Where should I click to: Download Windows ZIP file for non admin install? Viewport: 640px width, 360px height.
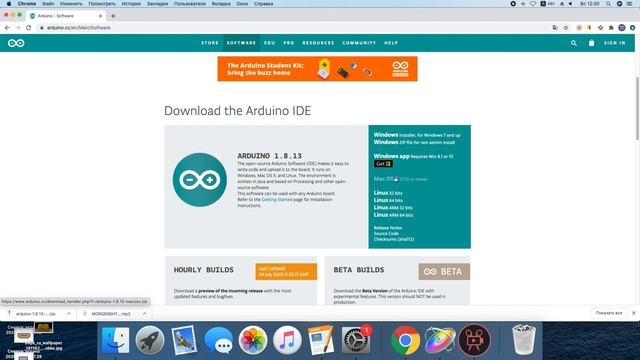[x=414, y=142]
